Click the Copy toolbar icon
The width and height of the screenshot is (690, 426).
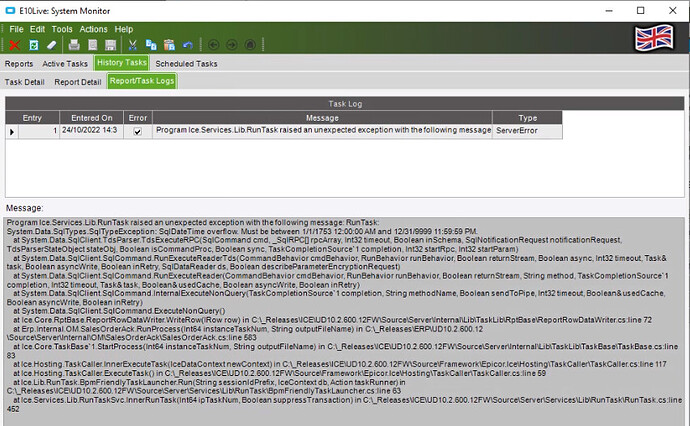pos(151,45)
